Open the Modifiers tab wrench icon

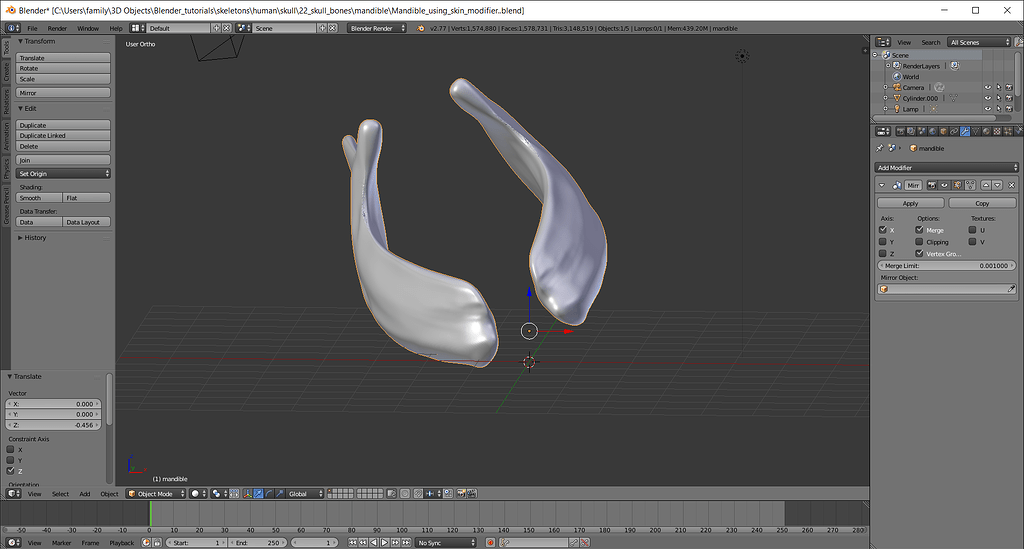tap(965, 131)
